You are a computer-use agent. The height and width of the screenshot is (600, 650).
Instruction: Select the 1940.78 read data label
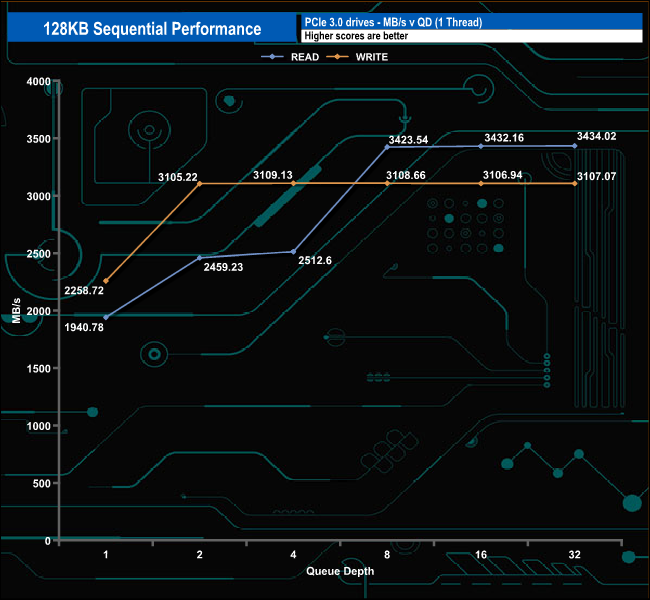84,328
